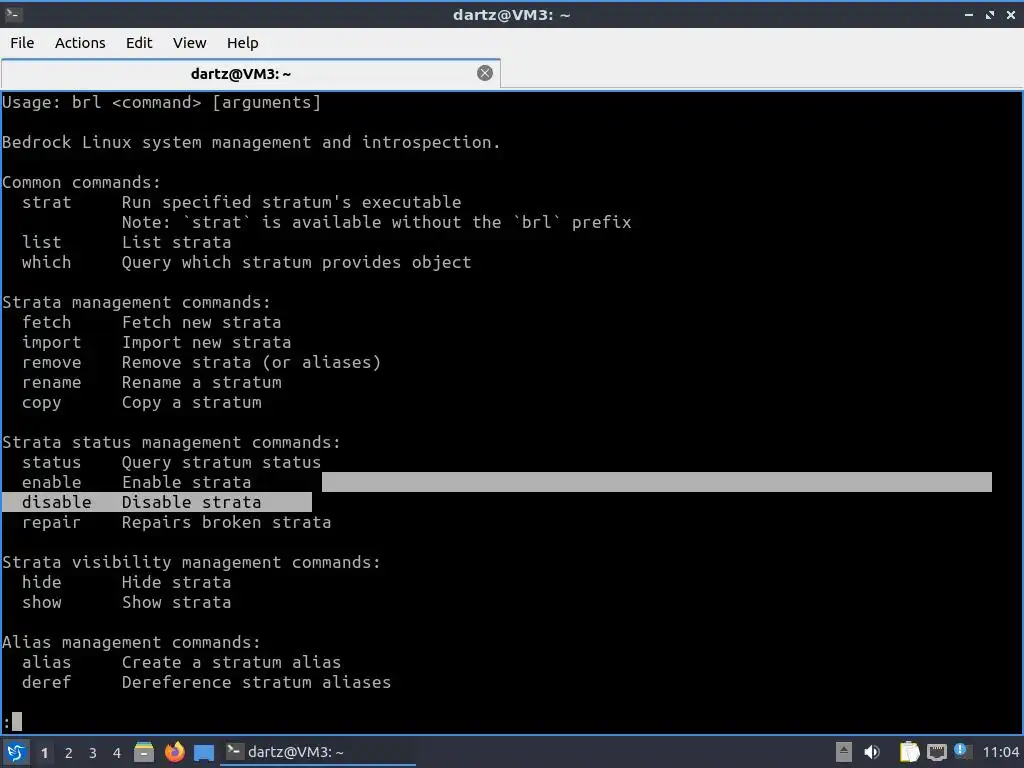The width and height of the screenshot is (1024, 768).
Task: Switch to workspace 3 in the taskbar
Action: tap(93, 753)
